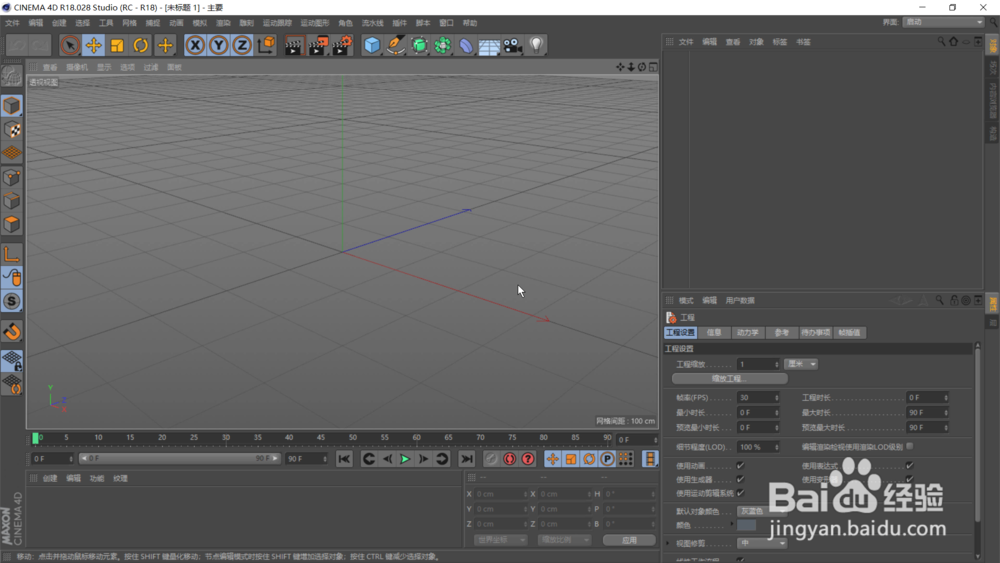1000x563 pixels.
Task: Open the deformer bend icon
Action: click(466, 45)
